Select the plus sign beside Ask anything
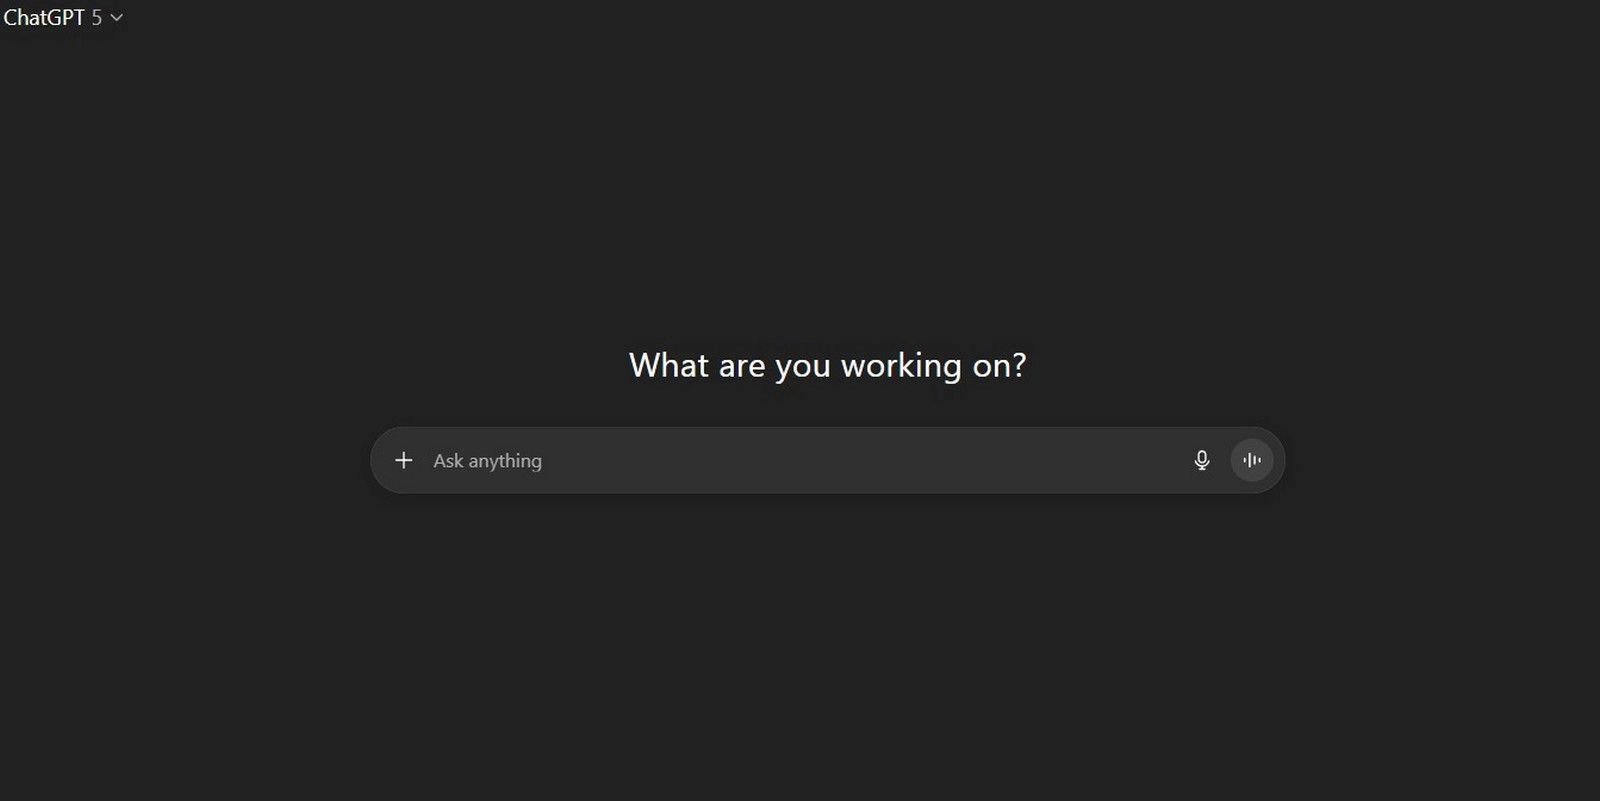 coord(404,460)
